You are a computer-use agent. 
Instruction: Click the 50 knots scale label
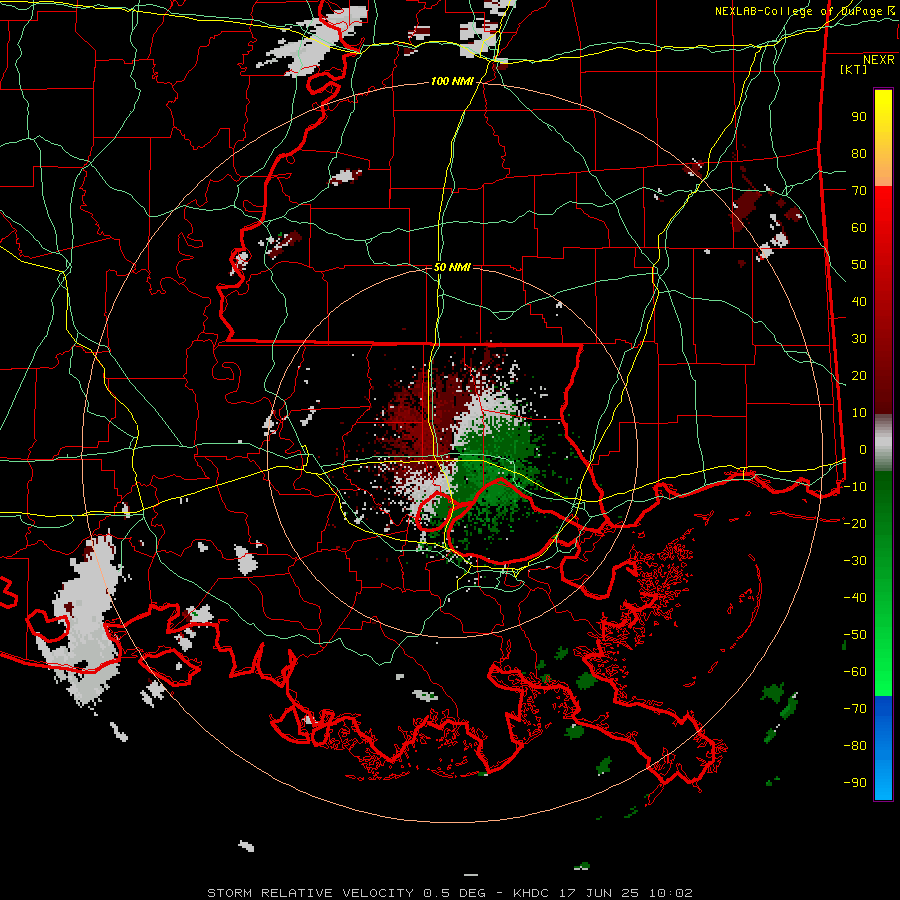coord(859,265)
